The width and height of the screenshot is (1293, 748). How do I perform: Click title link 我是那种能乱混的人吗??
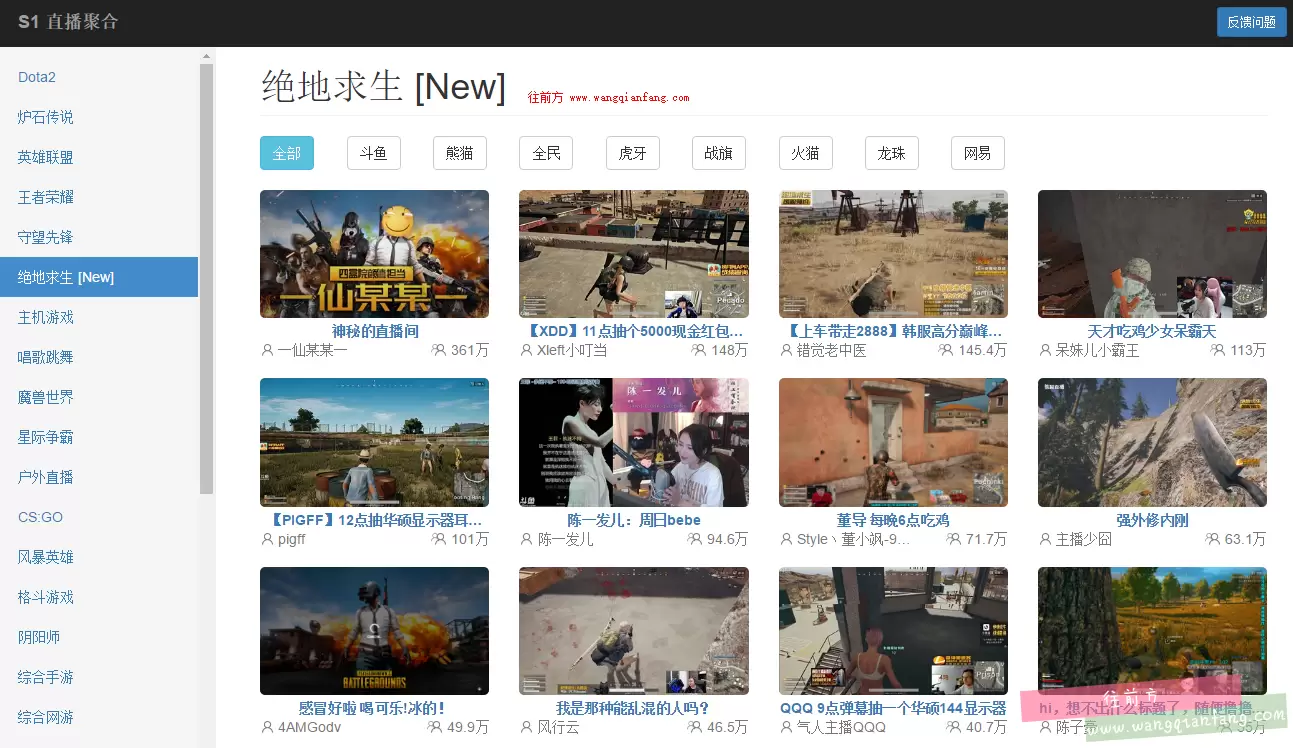(633, 708)
